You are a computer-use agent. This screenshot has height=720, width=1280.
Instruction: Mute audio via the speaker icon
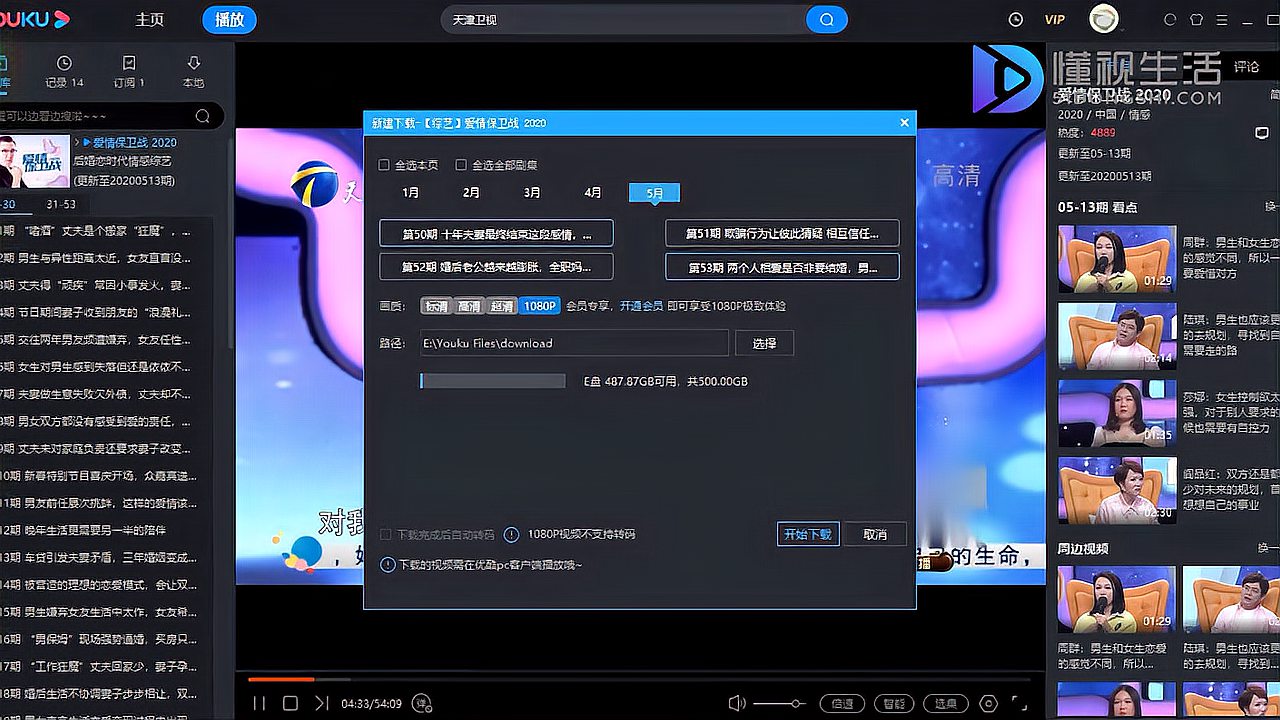[737, 703]
